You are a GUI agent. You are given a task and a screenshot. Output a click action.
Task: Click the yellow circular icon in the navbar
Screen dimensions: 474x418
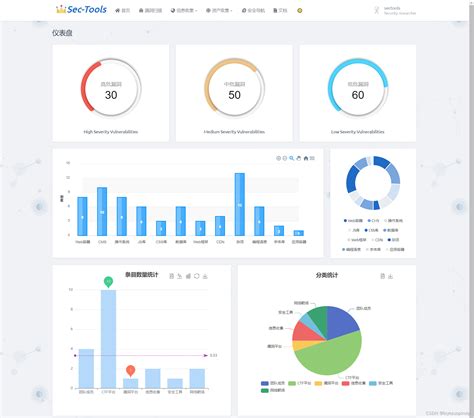[300, 11]
